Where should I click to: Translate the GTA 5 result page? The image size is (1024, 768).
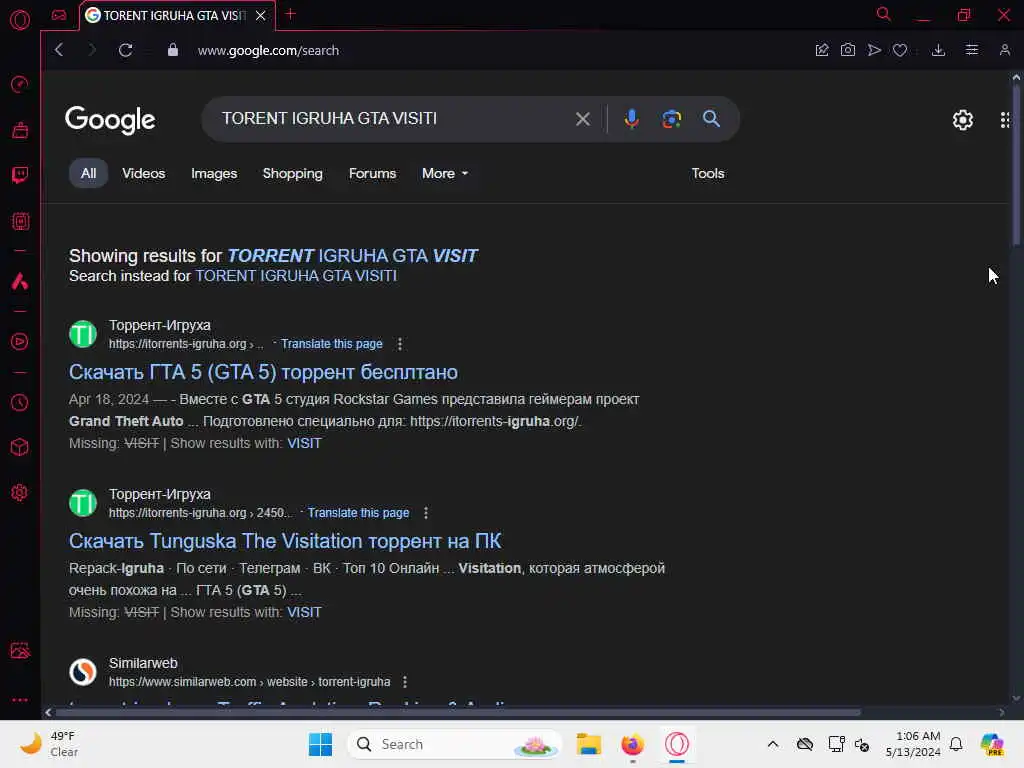tap(332, 344)
